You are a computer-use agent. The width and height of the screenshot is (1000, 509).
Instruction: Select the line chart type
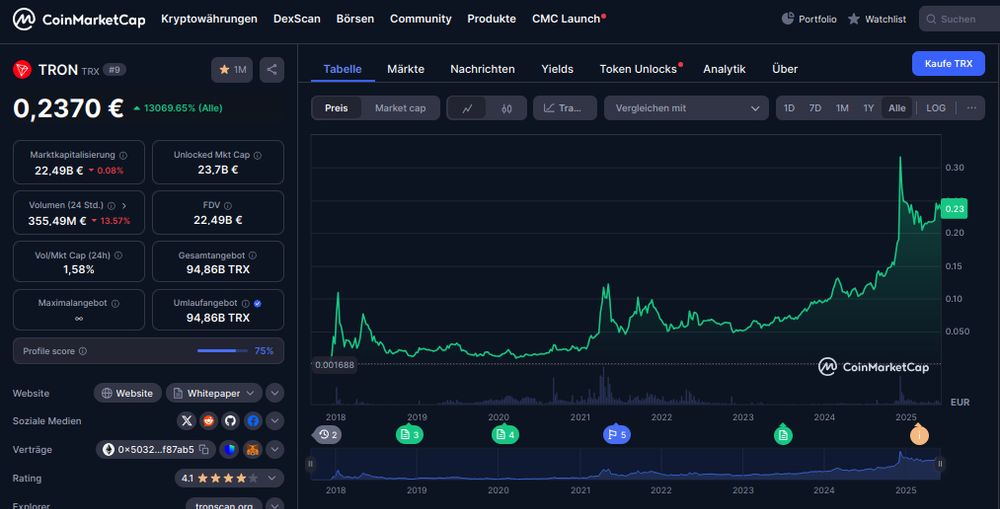[467, 108]
